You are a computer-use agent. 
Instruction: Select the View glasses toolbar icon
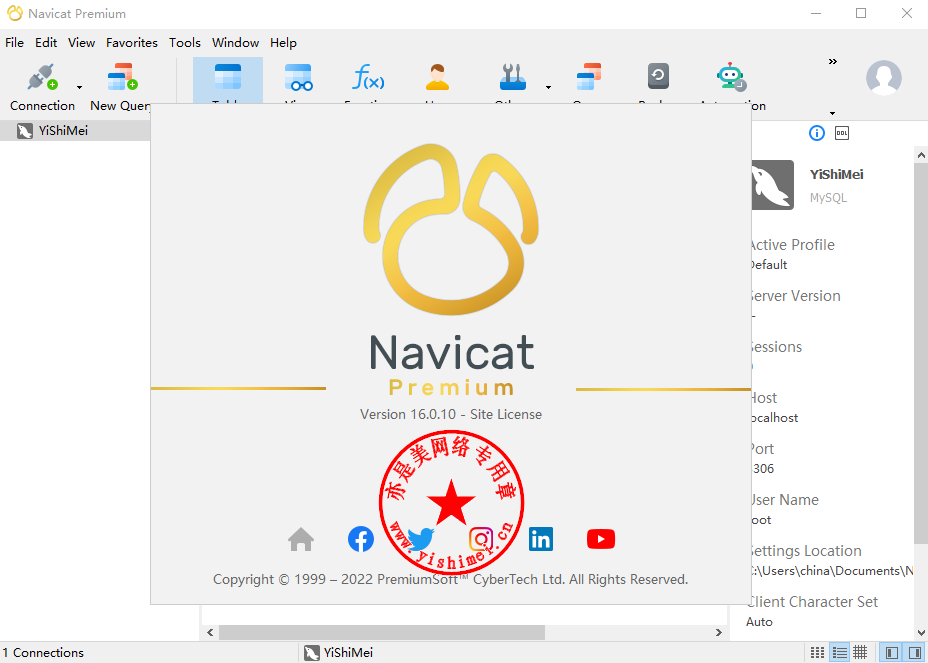tap(298, 77)
